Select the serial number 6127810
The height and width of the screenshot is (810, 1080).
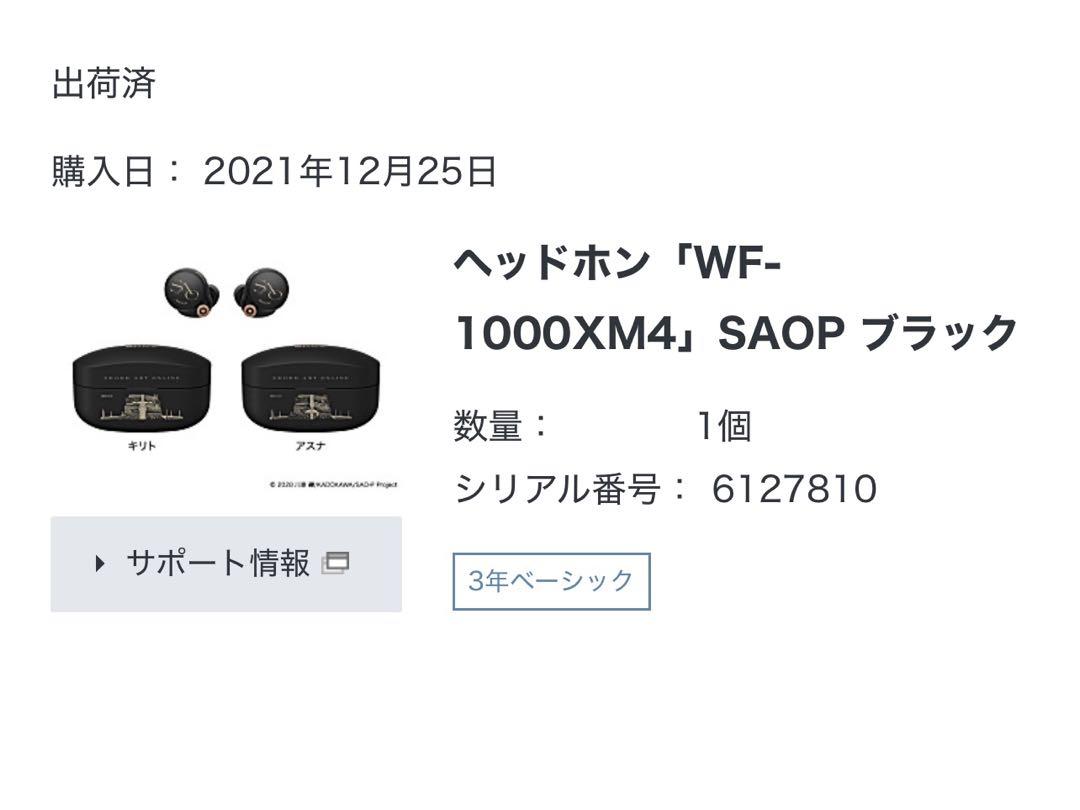[794, 489]
